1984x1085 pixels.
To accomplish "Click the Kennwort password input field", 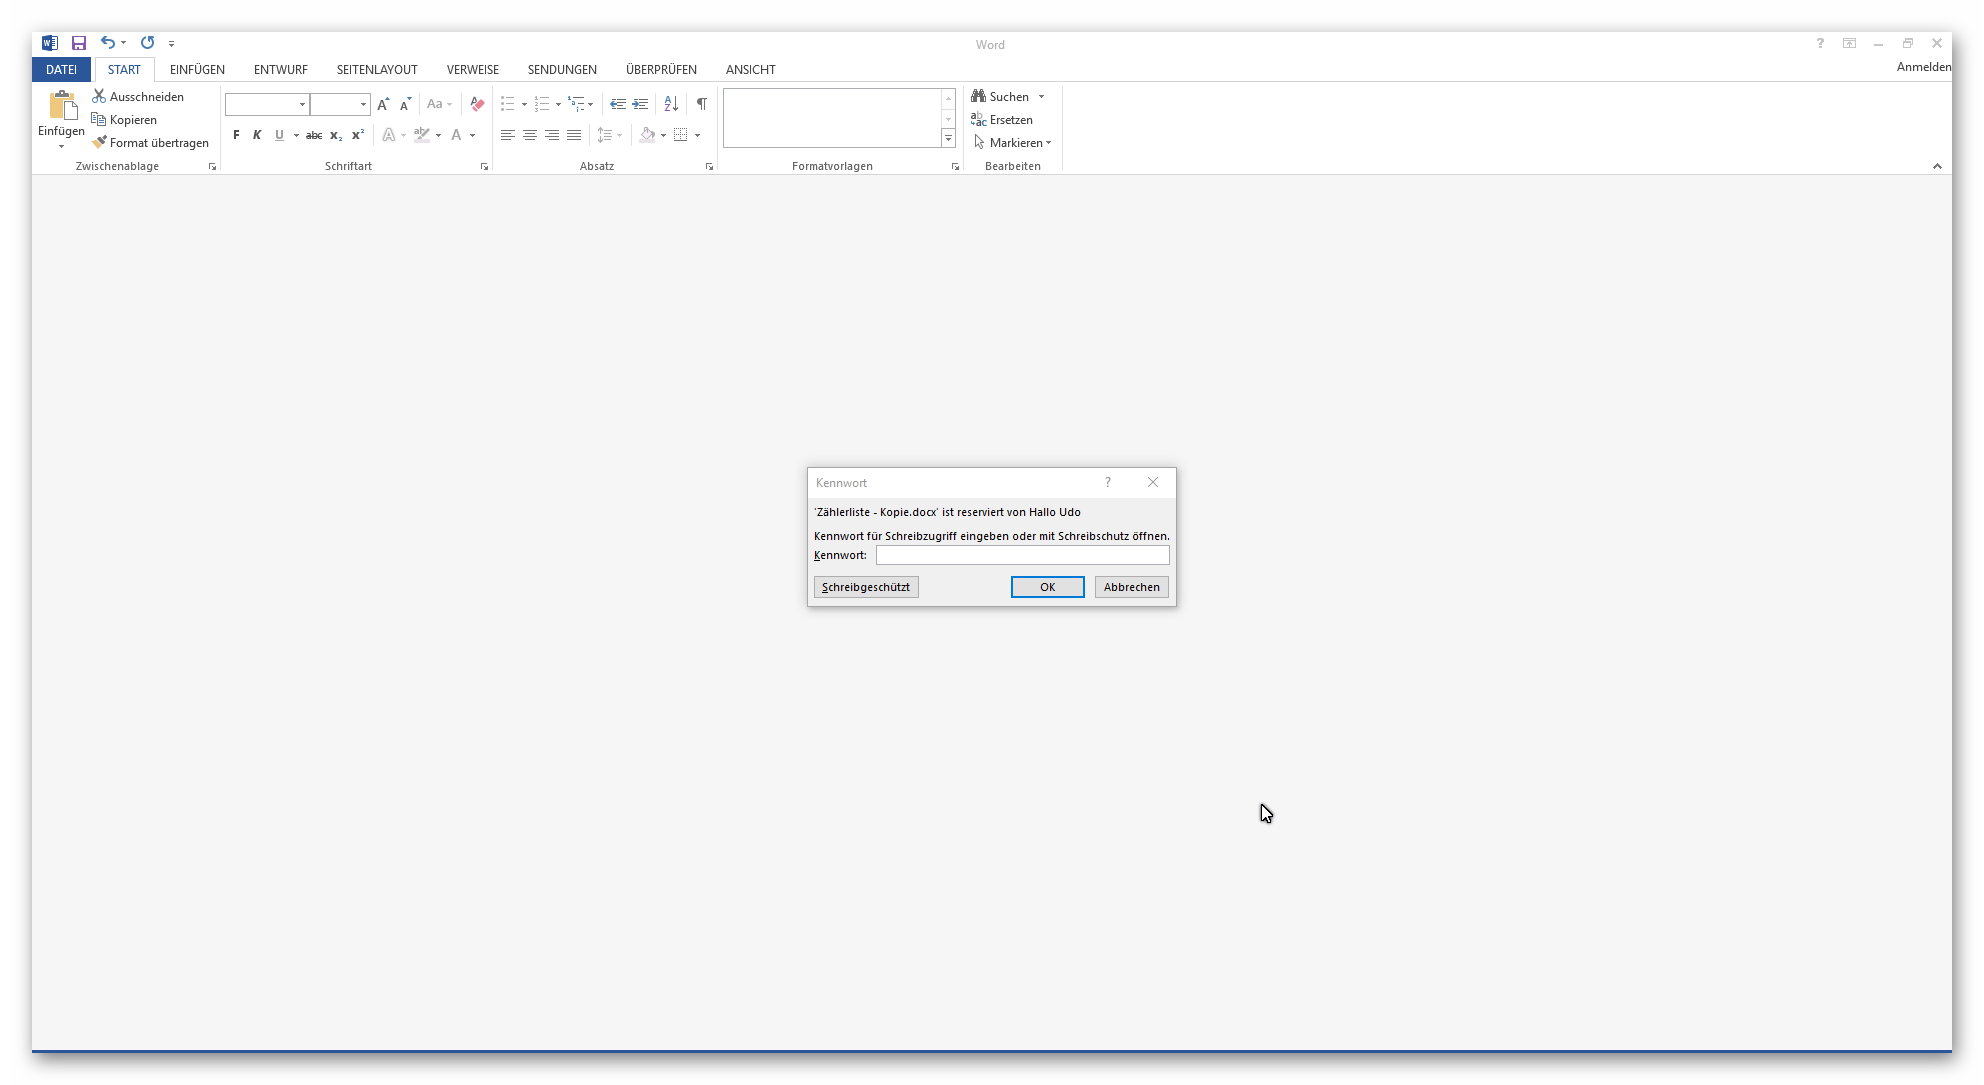I will [x=1022, y=555].
